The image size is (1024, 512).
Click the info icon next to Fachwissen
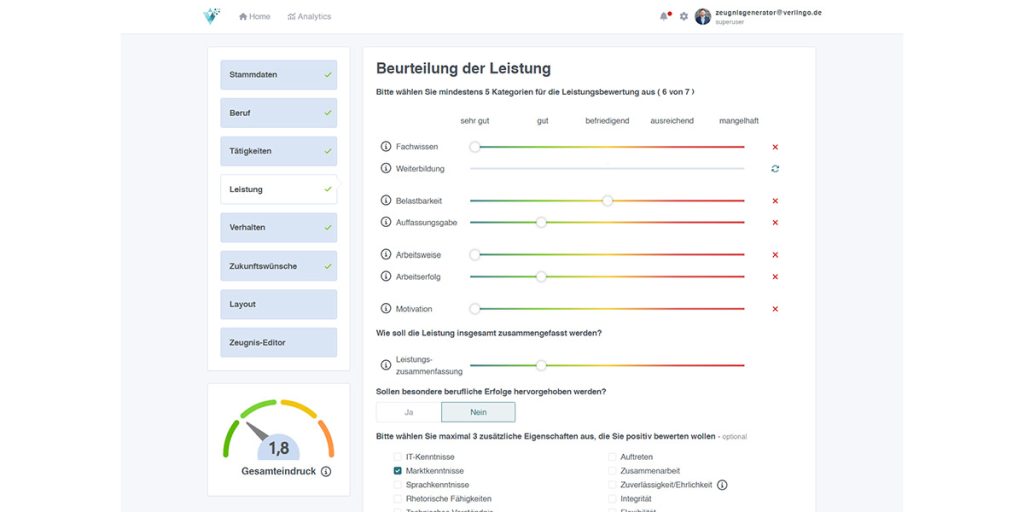(x=386, y=147)
